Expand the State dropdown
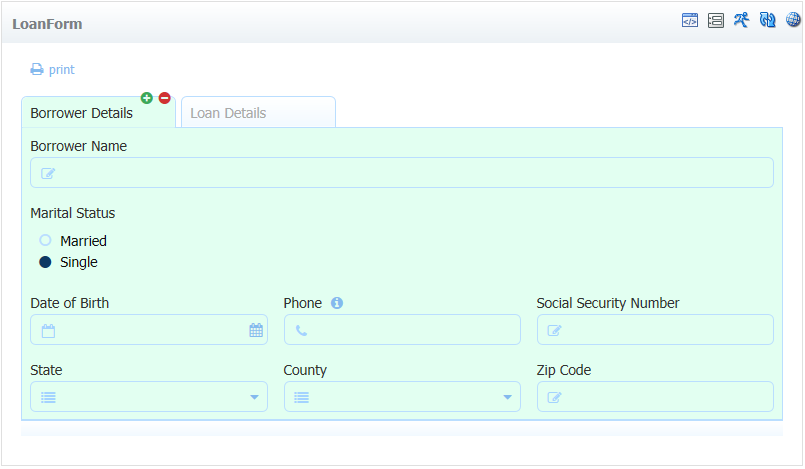Image resolution: width=805 pixels, height=469 pixels. 149,397
